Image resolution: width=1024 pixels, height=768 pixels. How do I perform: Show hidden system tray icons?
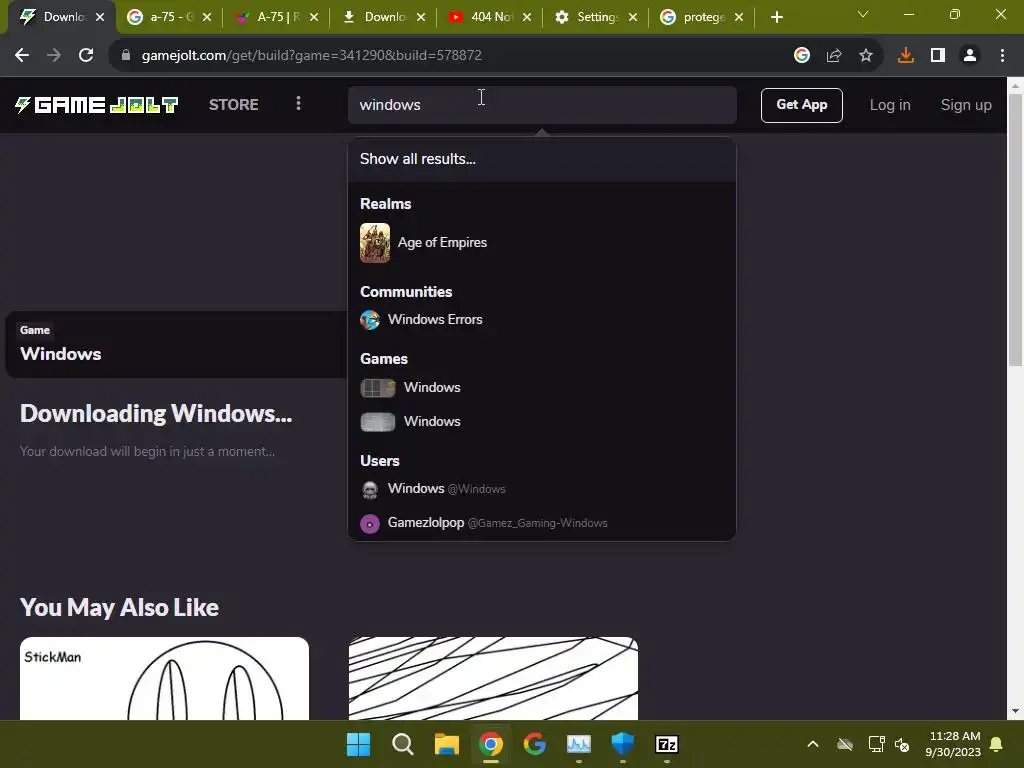click(813, 744)
